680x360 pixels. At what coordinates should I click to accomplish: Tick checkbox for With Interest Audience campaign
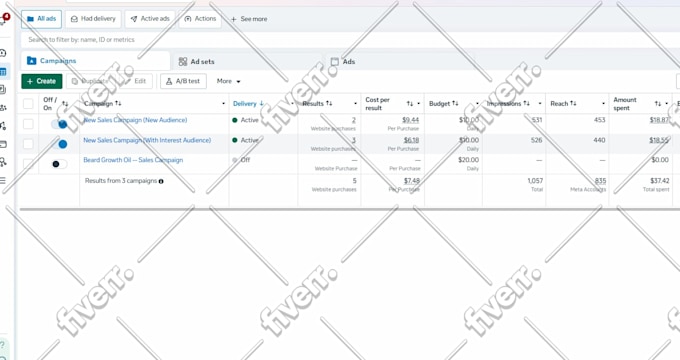(x=28, y=144)
